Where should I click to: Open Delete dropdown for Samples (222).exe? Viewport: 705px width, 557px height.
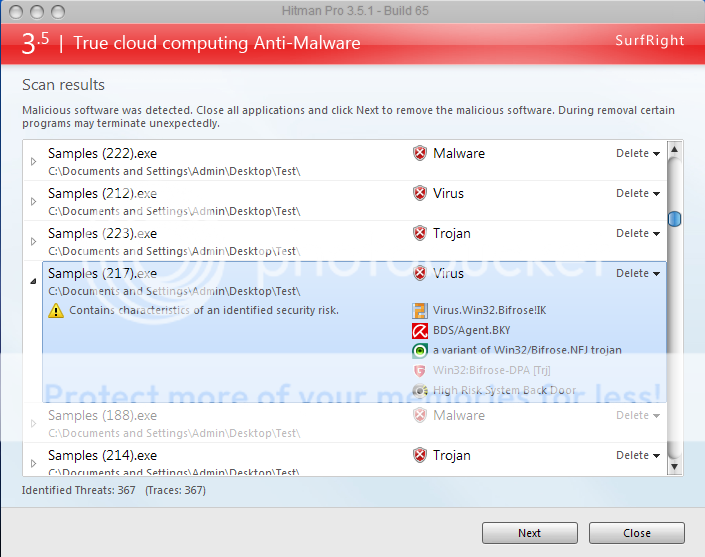[638, 153]
